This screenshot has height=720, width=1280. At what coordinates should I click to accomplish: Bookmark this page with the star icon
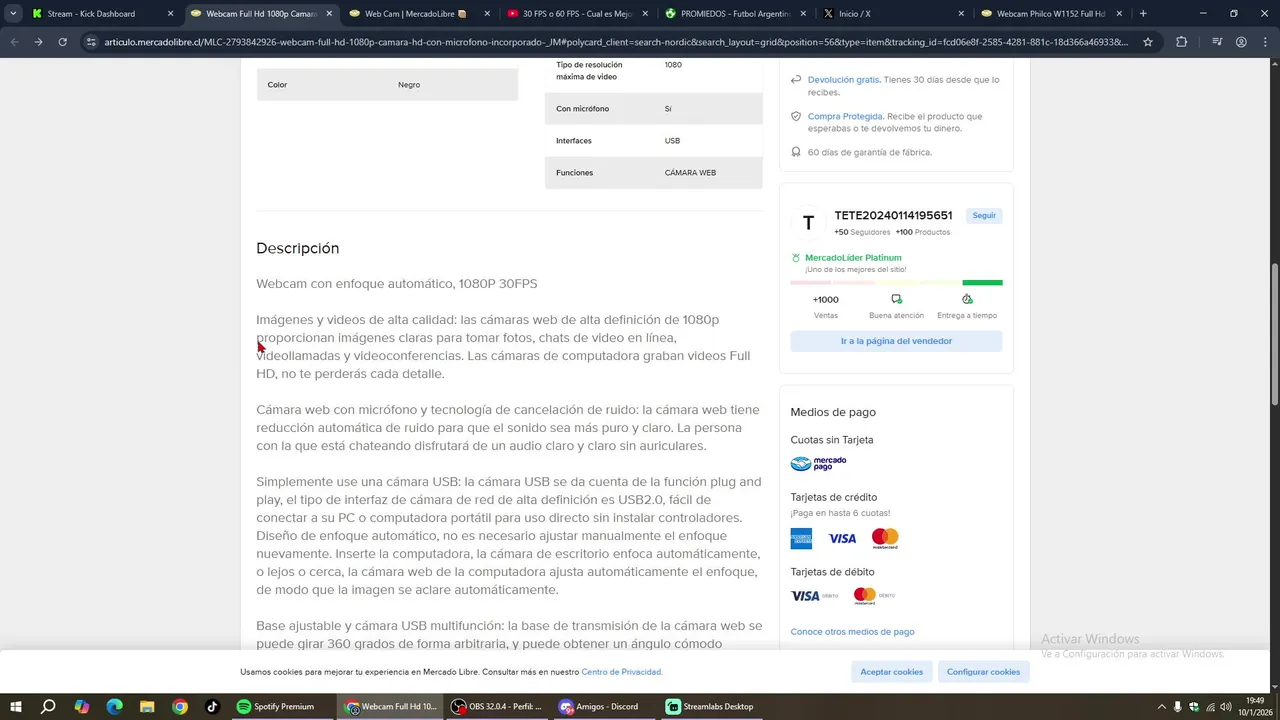[1148, 42]
